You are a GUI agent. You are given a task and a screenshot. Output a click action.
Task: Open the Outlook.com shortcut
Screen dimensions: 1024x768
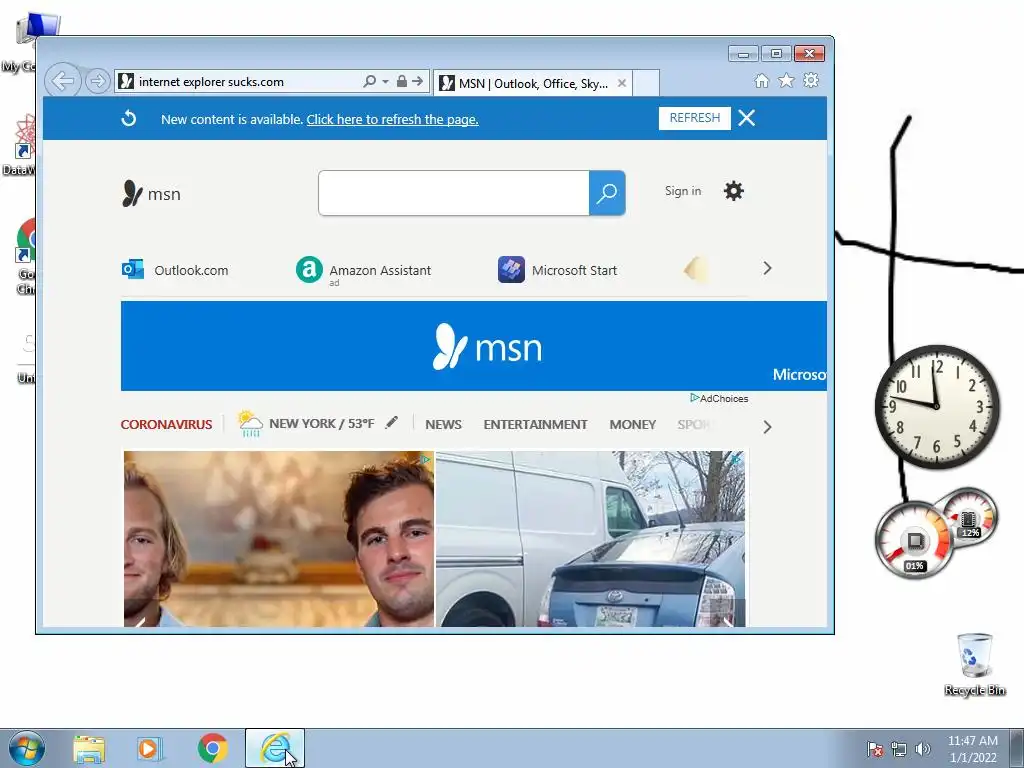(175, 270)
